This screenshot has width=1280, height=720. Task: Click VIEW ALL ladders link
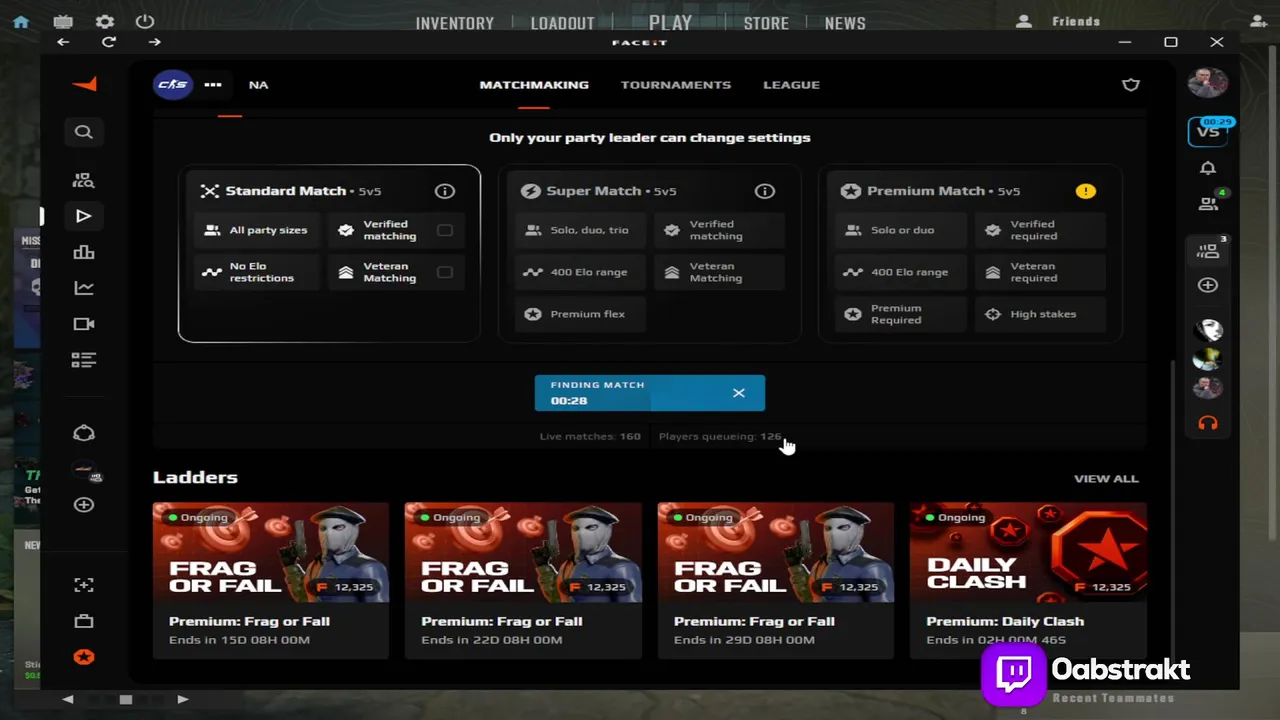pyautogui.click(x=1106, y=478)
